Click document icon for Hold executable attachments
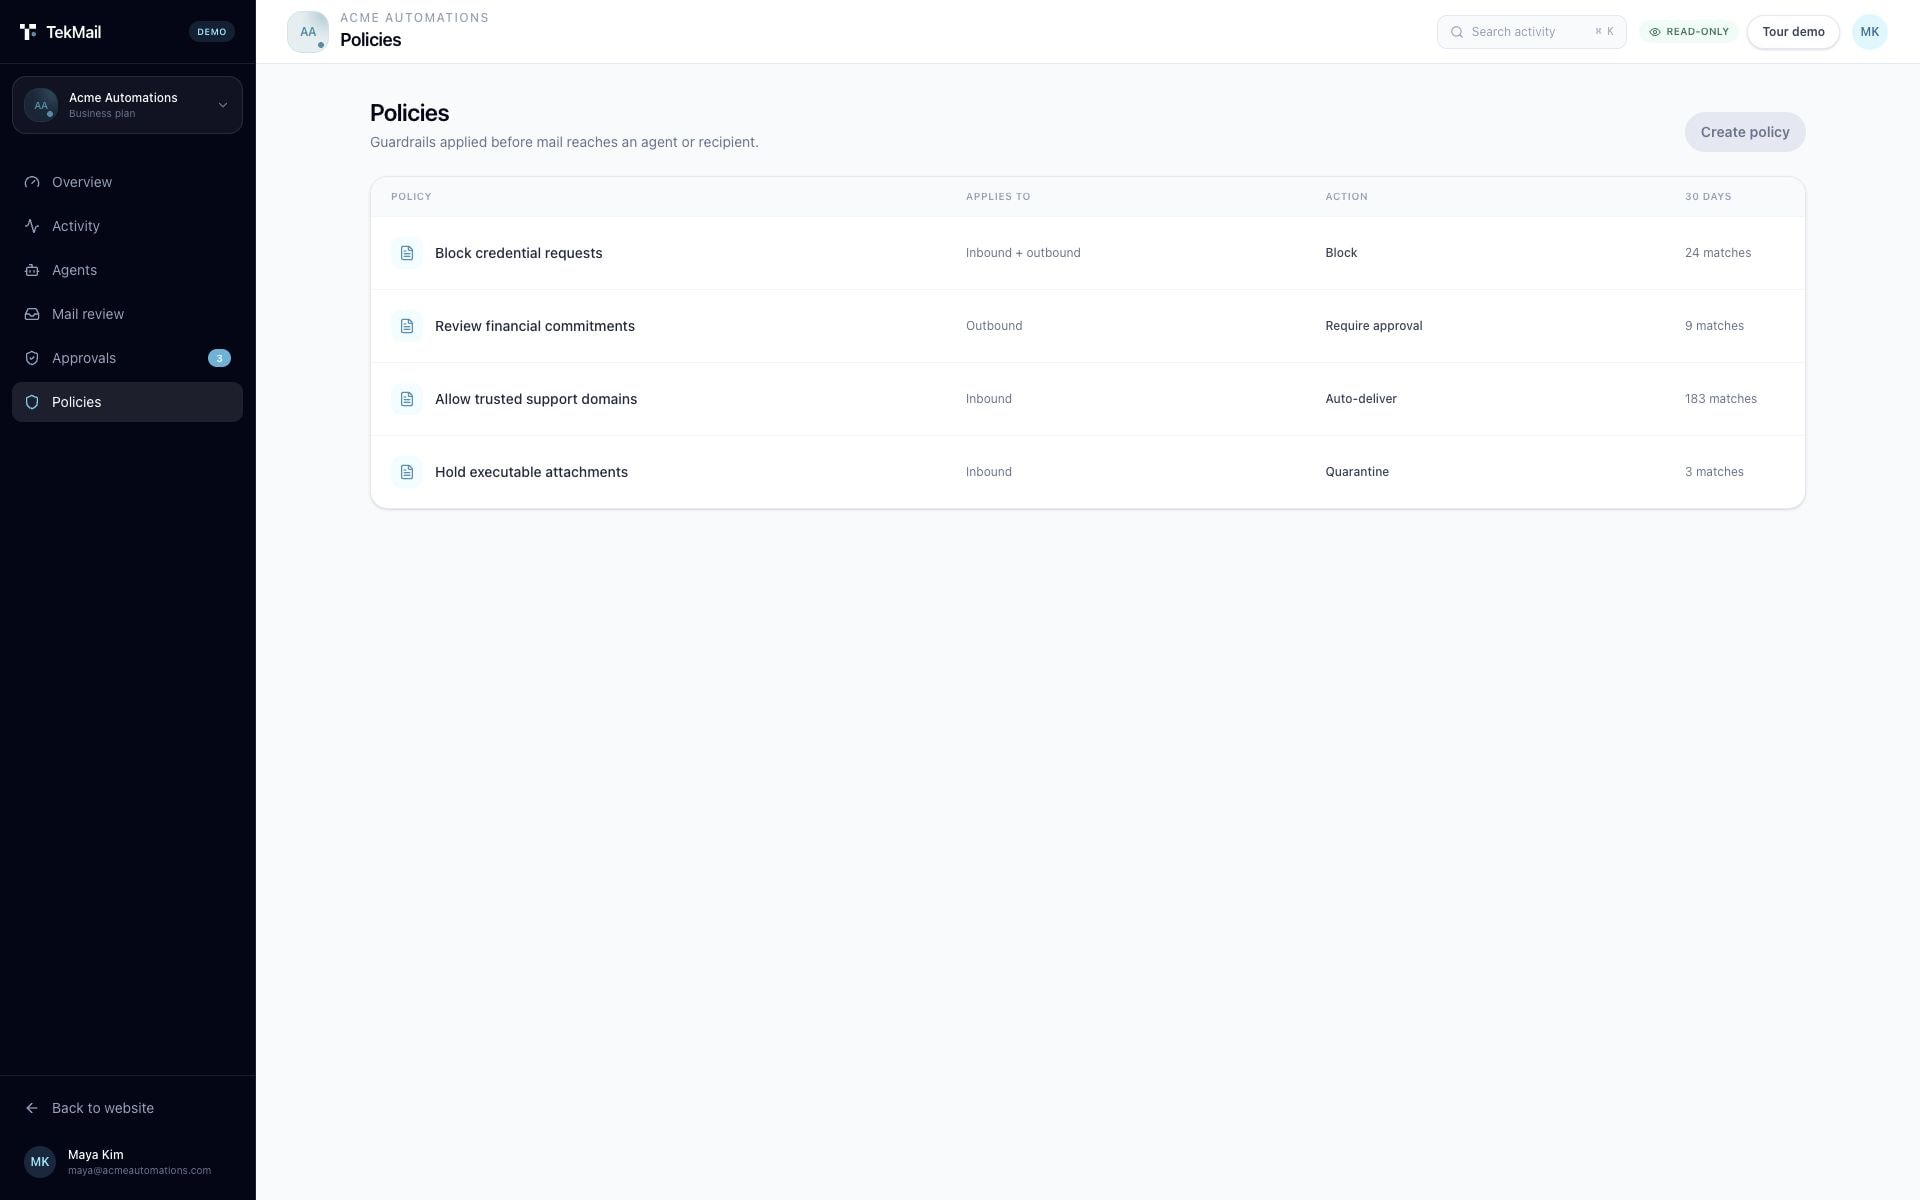Image resolution: width=1920 pixels, height=1200 pixels. [x=407, y=472]
